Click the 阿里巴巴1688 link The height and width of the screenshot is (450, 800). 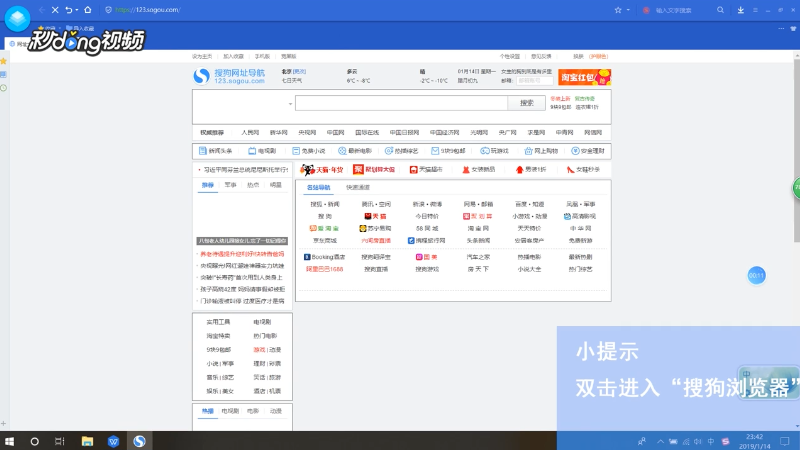pos(324,269)
